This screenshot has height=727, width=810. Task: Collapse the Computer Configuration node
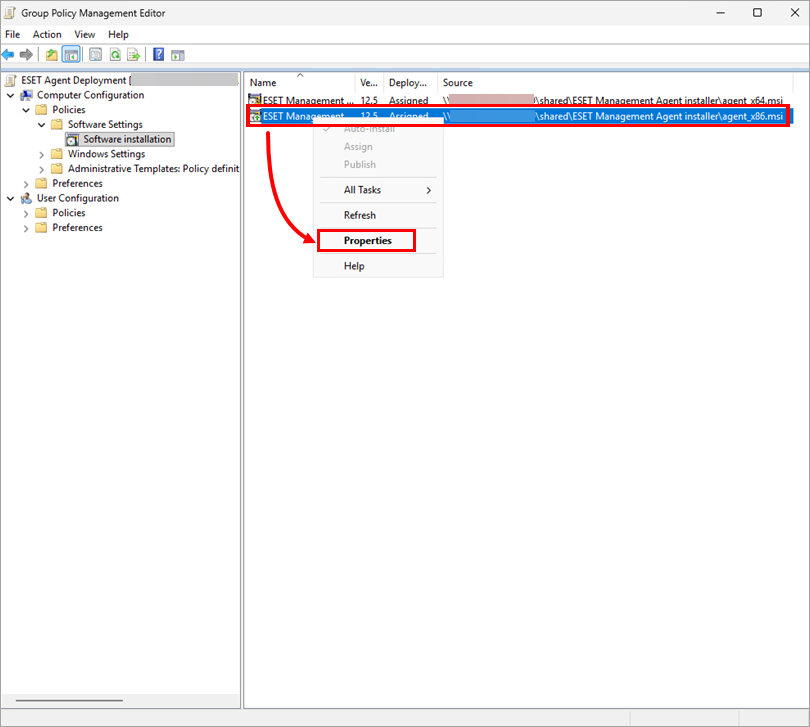point(12,95)
